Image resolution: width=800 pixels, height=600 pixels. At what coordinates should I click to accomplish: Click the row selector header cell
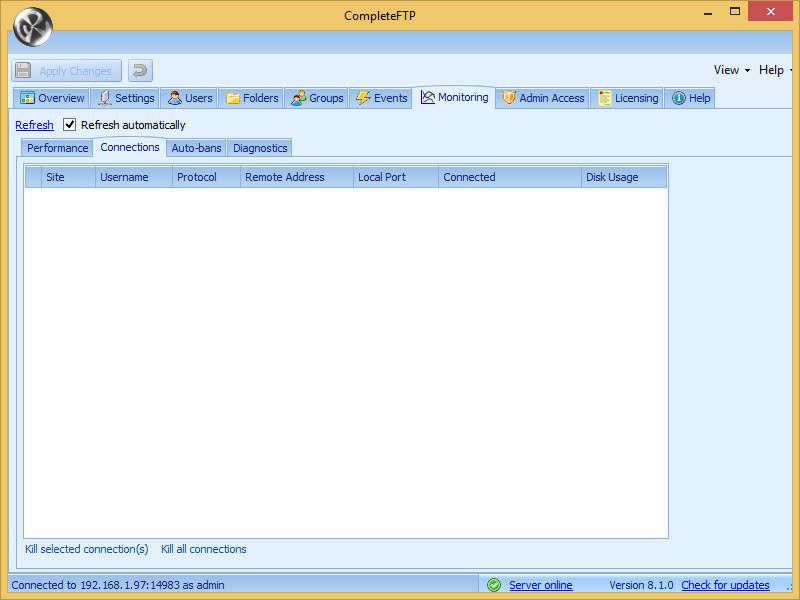(x=33, y=177)
